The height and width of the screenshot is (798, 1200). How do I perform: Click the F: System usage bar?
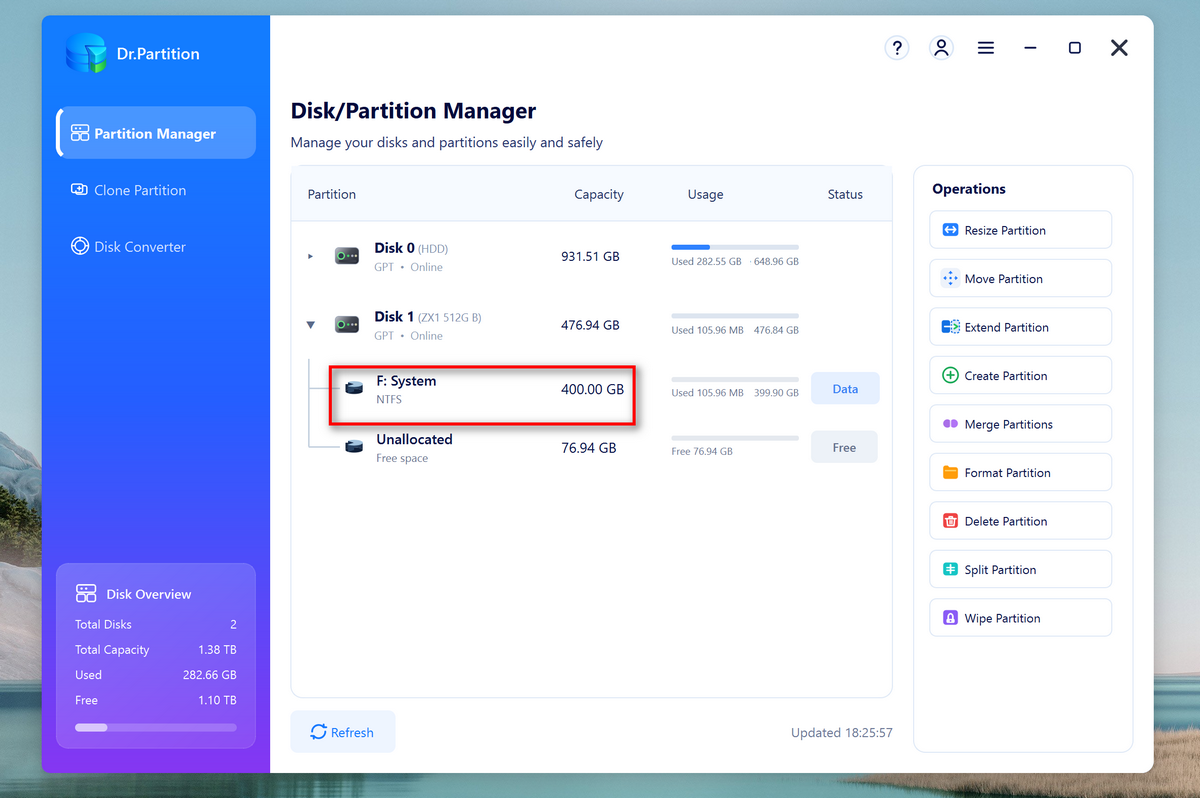[x=735, y=379]
